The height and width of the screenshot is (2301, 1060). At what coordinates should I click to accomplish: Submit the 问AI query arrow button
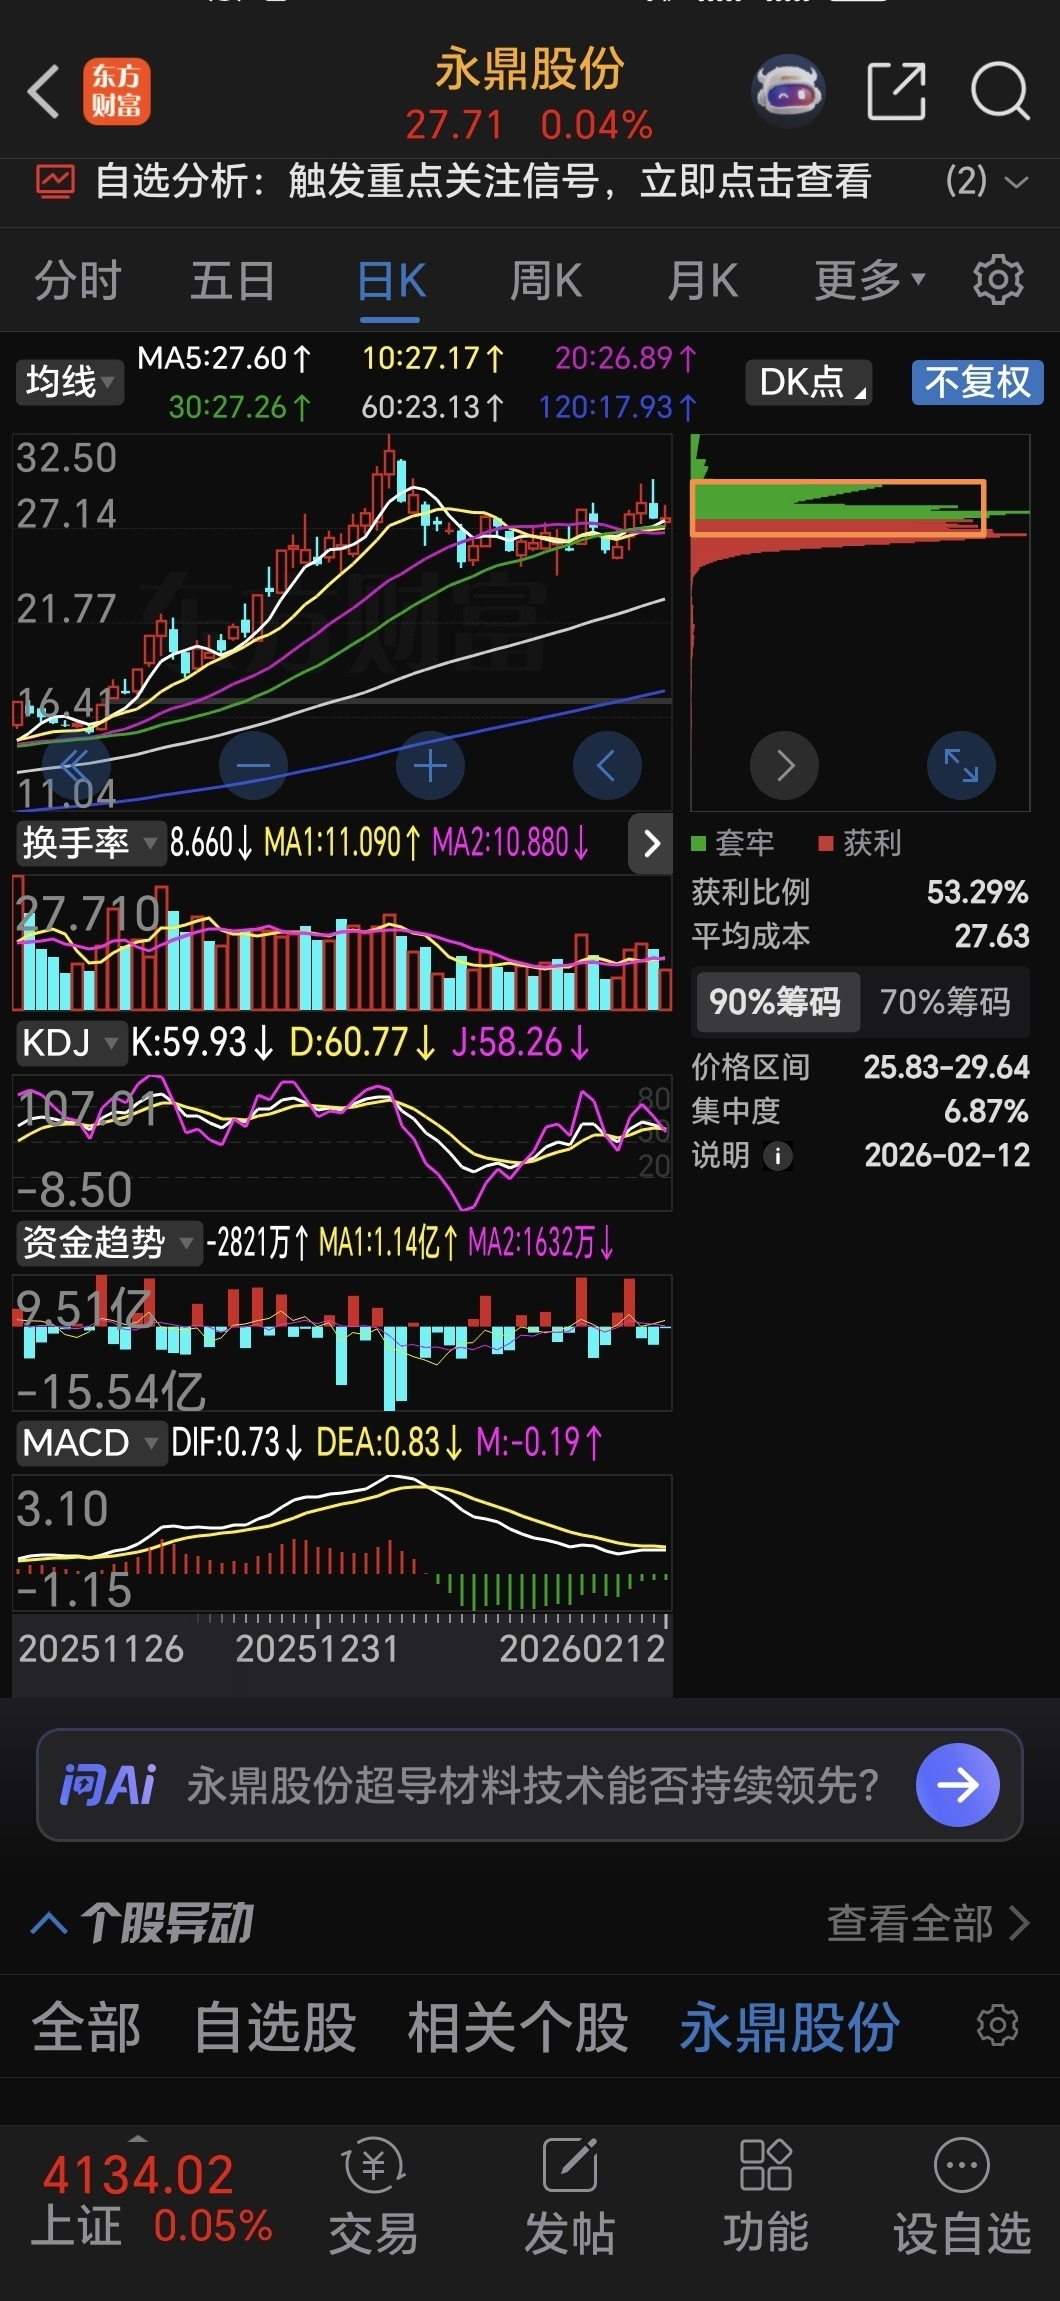click(x=957, y=1785)
